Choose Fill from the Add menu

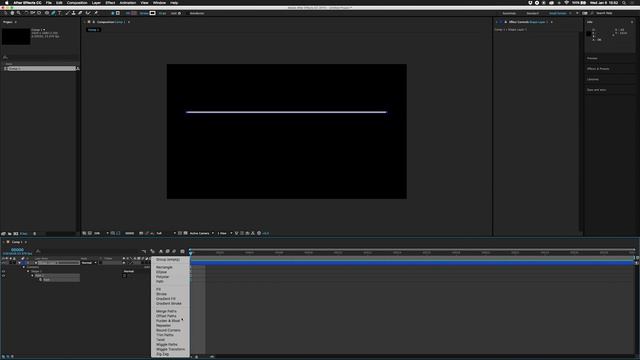[158, 289]
